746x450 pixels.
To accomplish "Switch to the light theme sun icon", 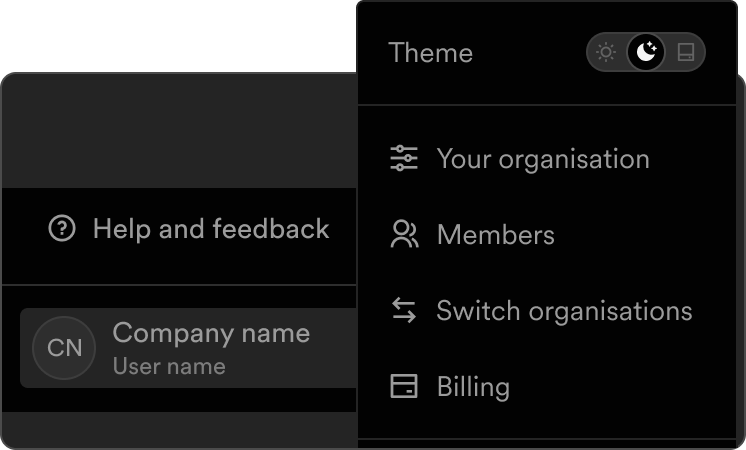I will (606, 53).
